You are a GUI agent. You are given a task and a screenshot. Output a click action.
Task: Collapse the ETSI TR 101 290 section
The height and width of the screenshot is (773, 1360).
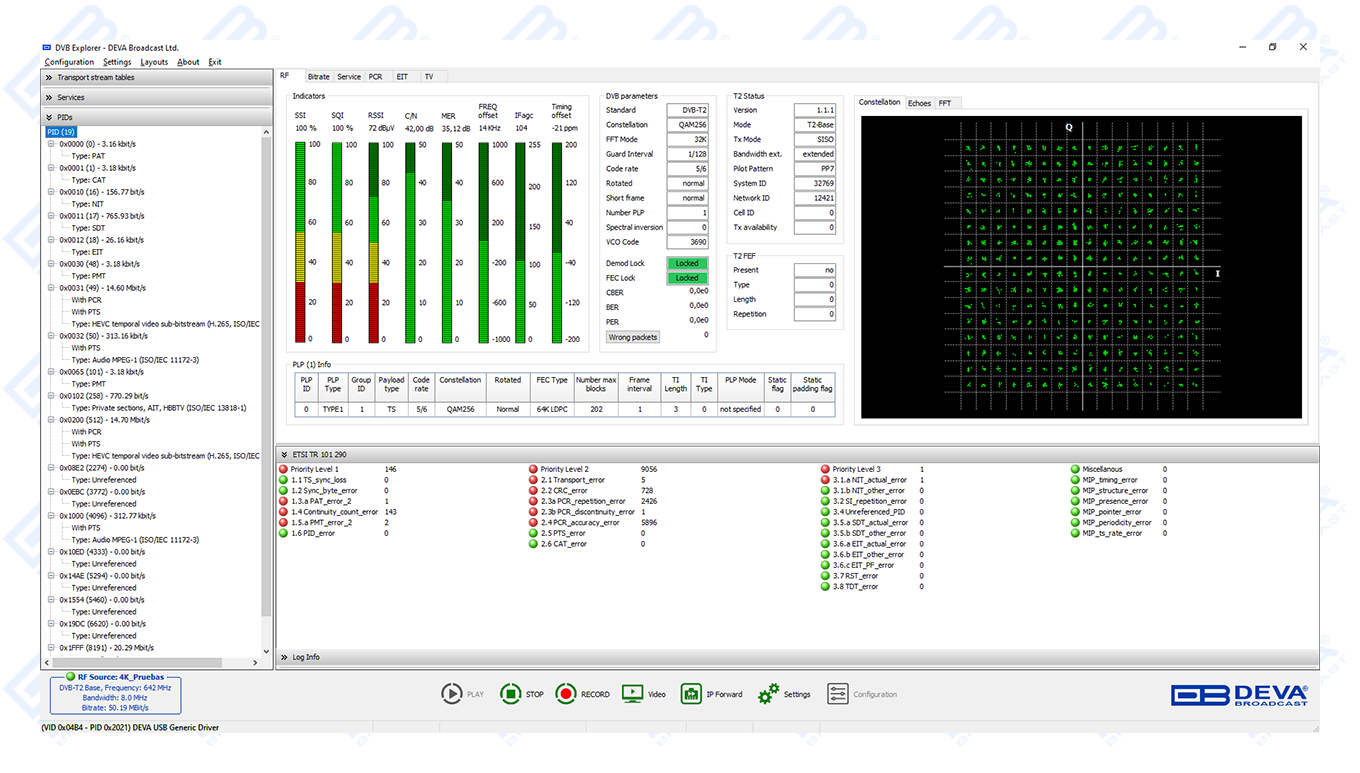(x=284, y=455)
